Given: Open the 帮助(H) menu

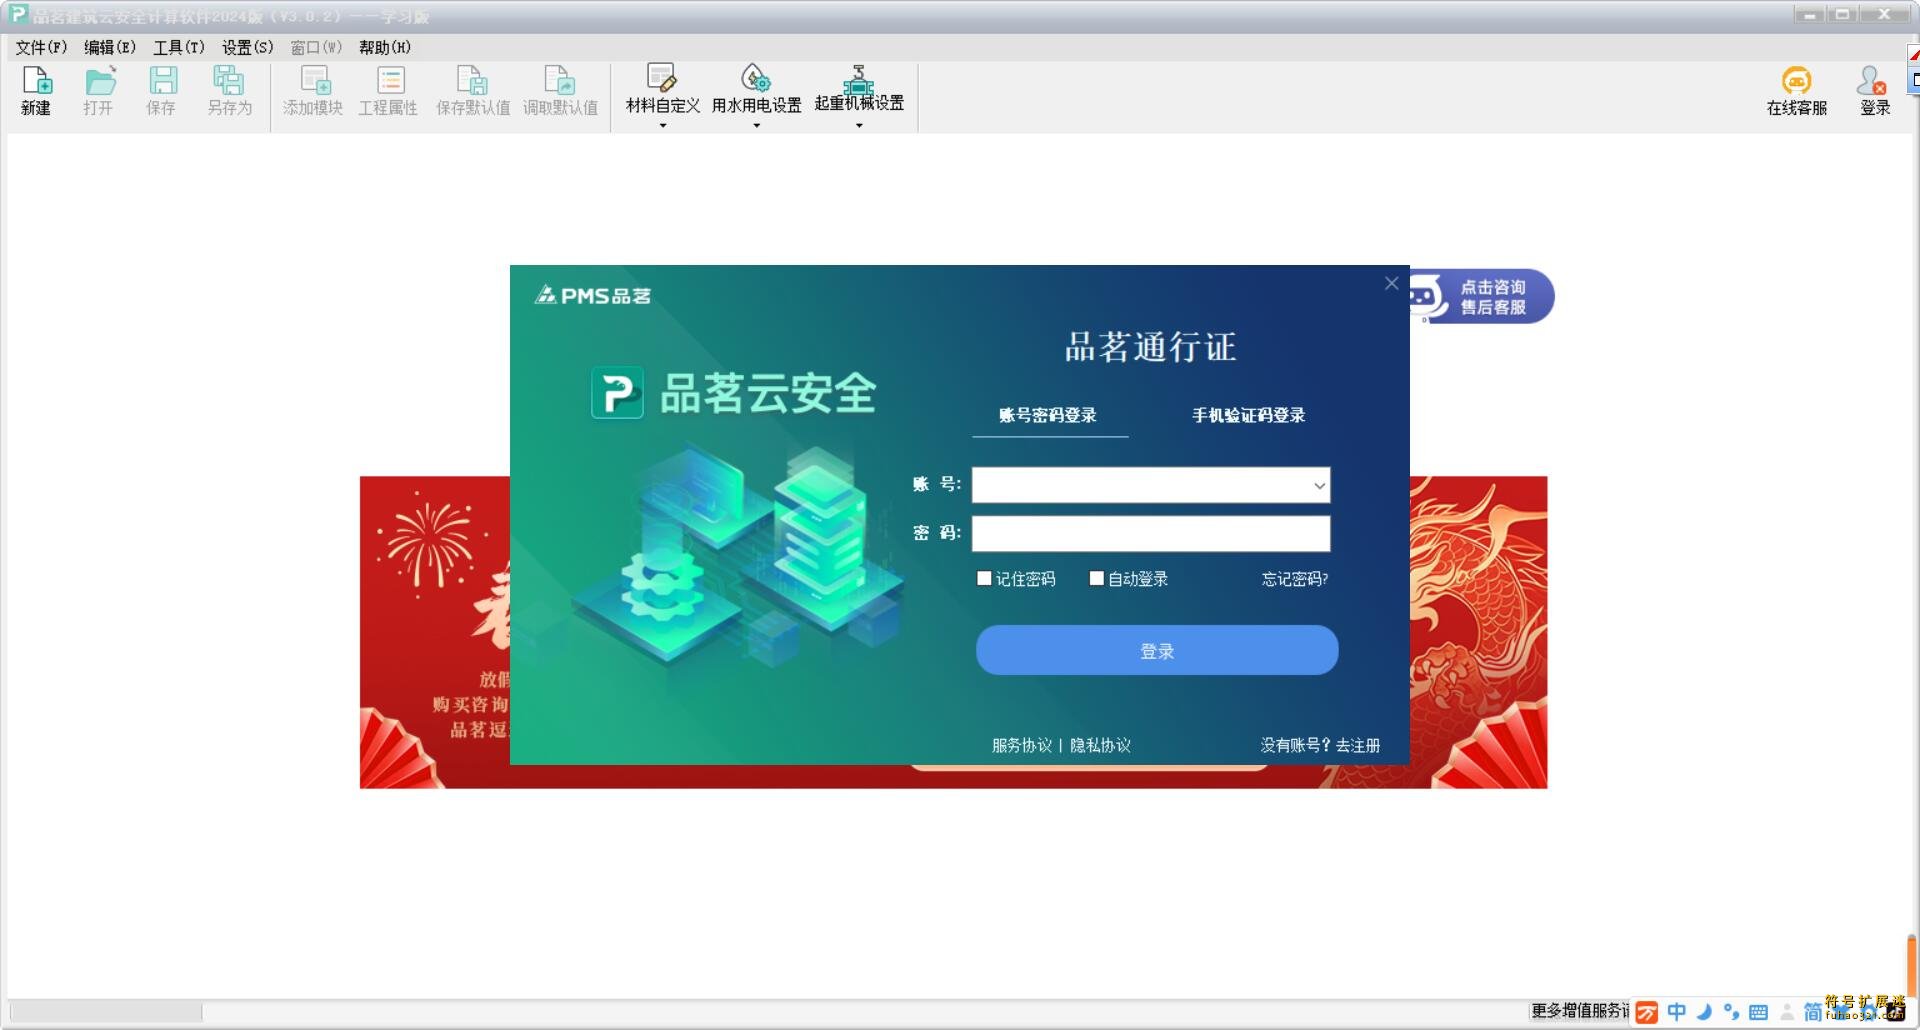Looking at the screenshot, I should [x=385, y=47].
